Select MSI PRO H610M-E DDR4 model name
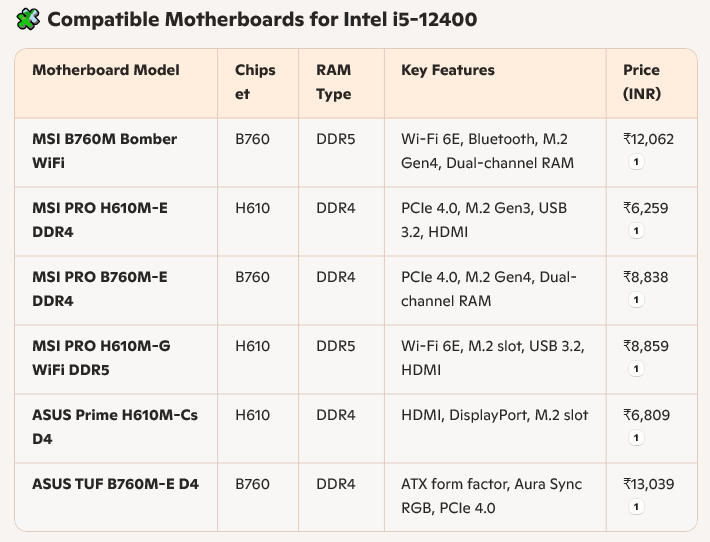Viewport: 710px width, 542px height. point(100,220)
